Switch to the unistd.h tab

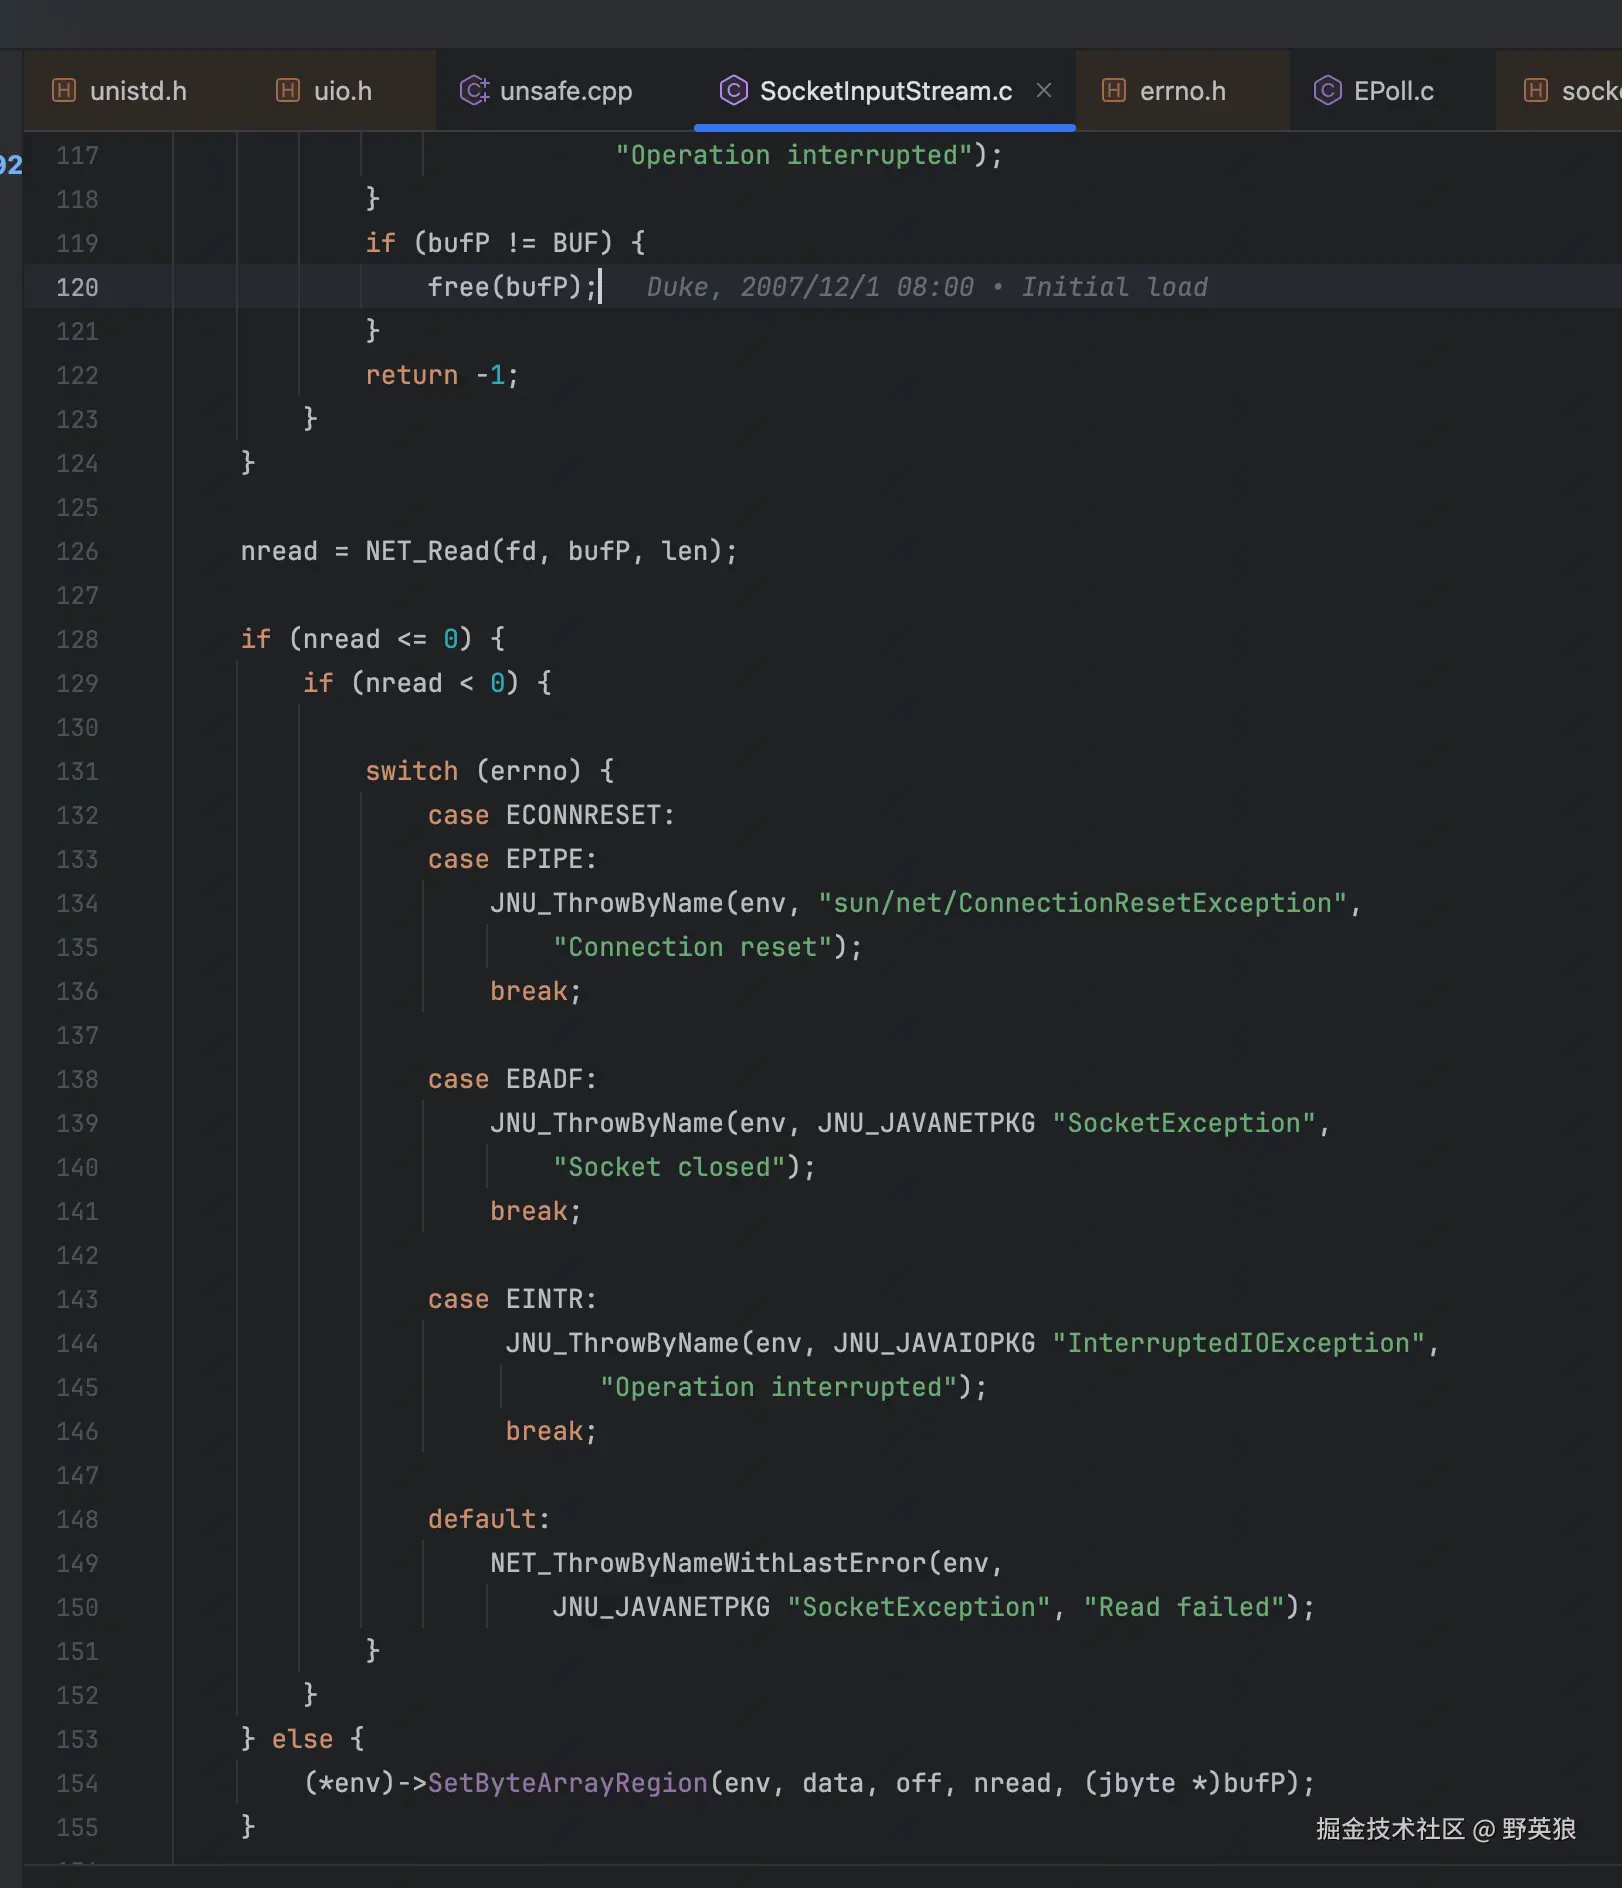138,91
